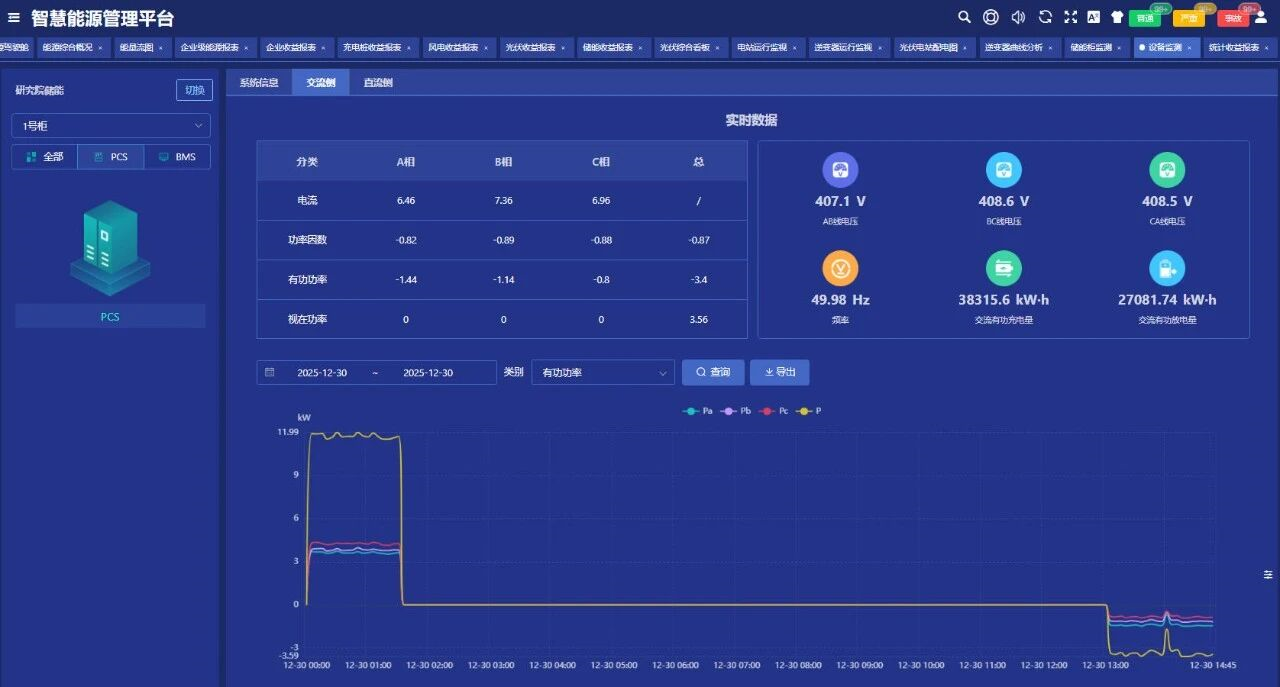Open the 1号柜 cabinet dropdown
The height and width of the screenshot is (687, 1280).
coord(110,126)
